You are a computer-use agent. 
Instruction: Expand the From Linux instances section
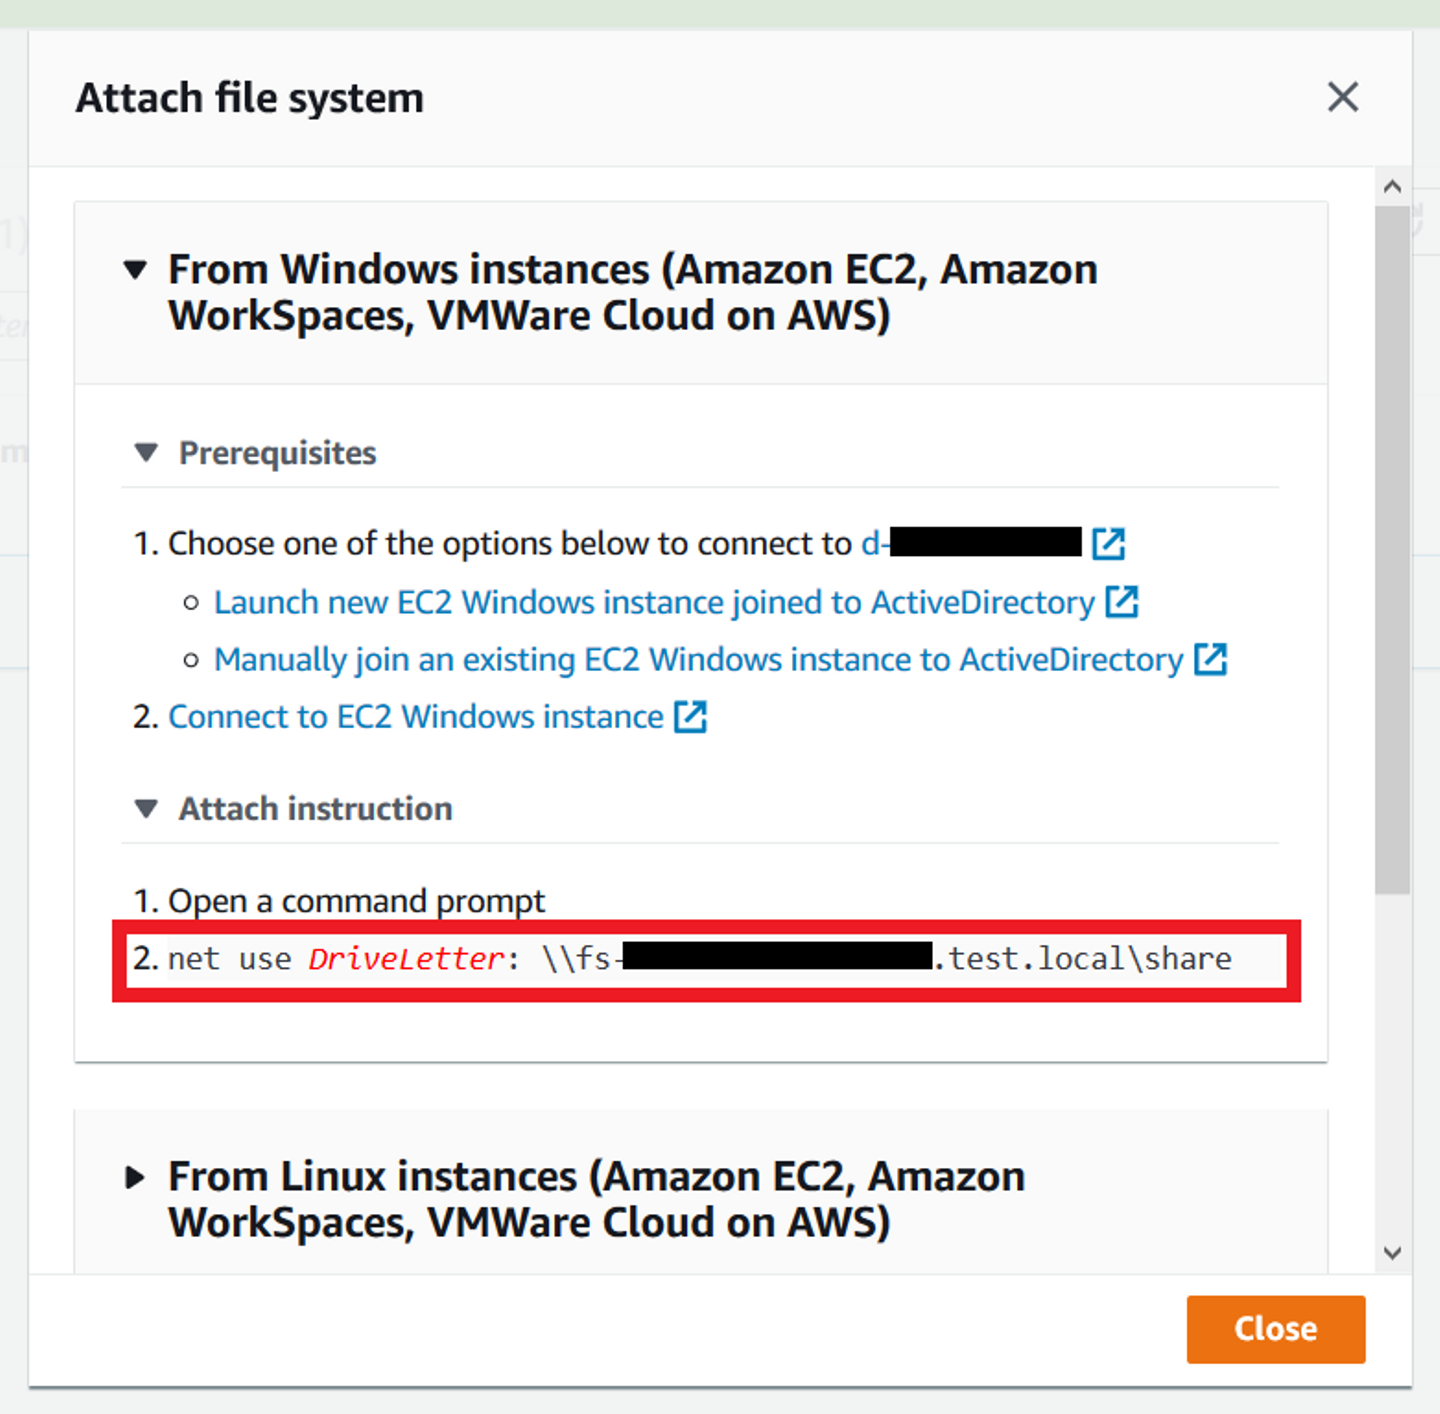coord(136,1177)
